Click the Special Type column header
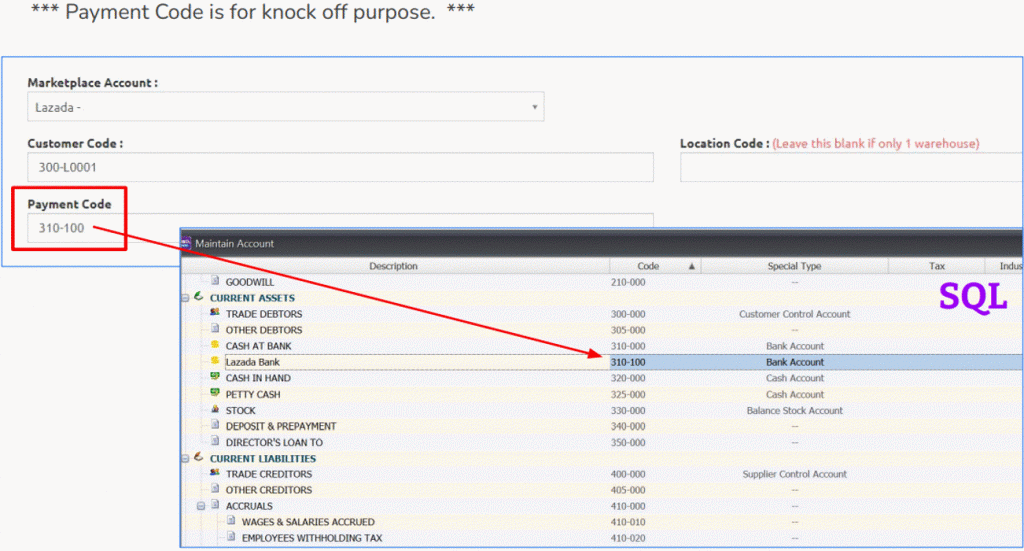The width and height of the screenshot is (1024, 551). 794,266
